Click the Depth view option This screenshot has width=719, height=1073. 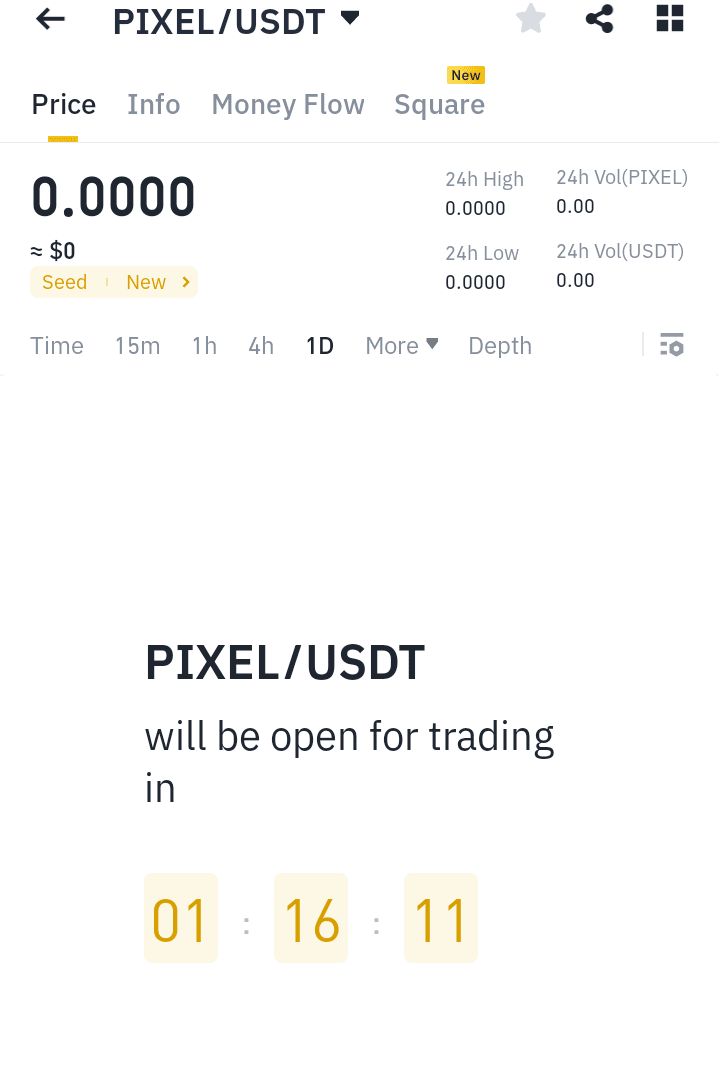click(x=499, y=345)
